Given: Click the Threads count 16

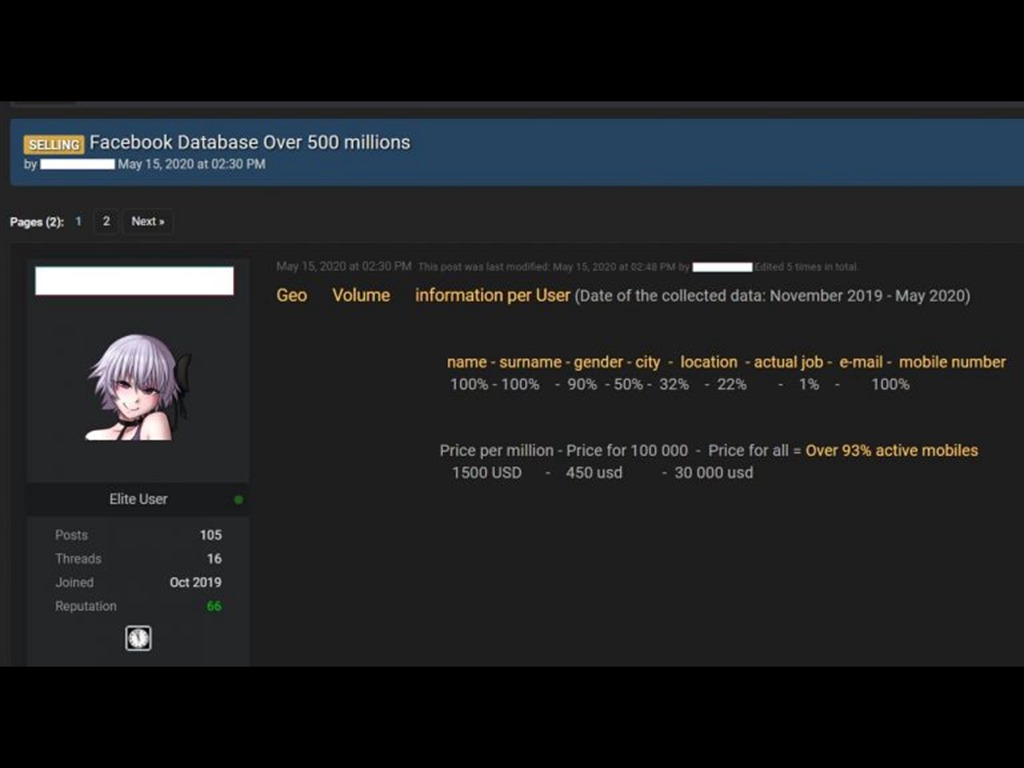Looking at the screenshot, I should [214, 558].
